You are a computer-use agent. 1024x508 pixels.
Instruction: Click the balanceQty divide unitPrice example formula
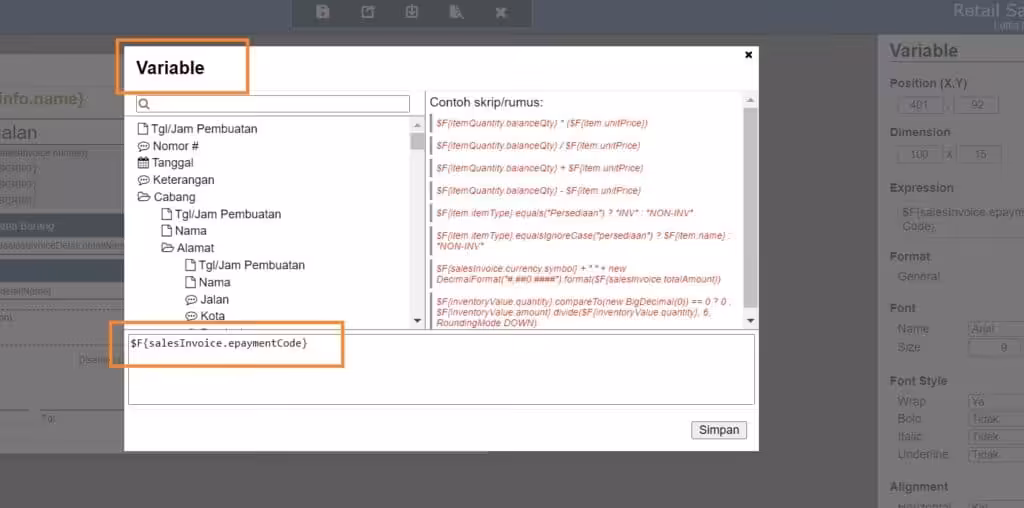pos(538,146)
